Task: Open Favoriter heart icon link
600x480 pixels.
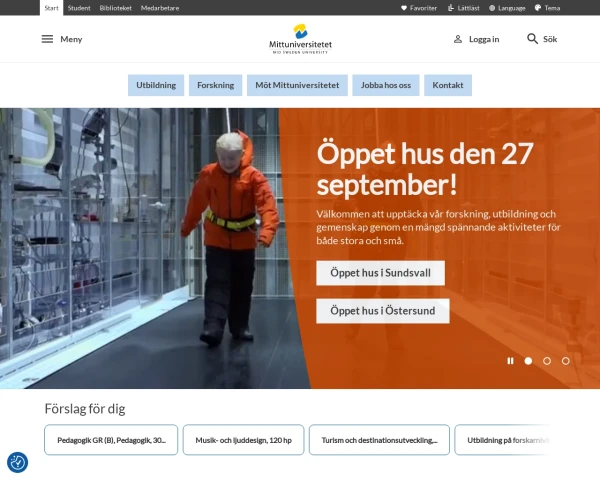Action: (404, 8)
